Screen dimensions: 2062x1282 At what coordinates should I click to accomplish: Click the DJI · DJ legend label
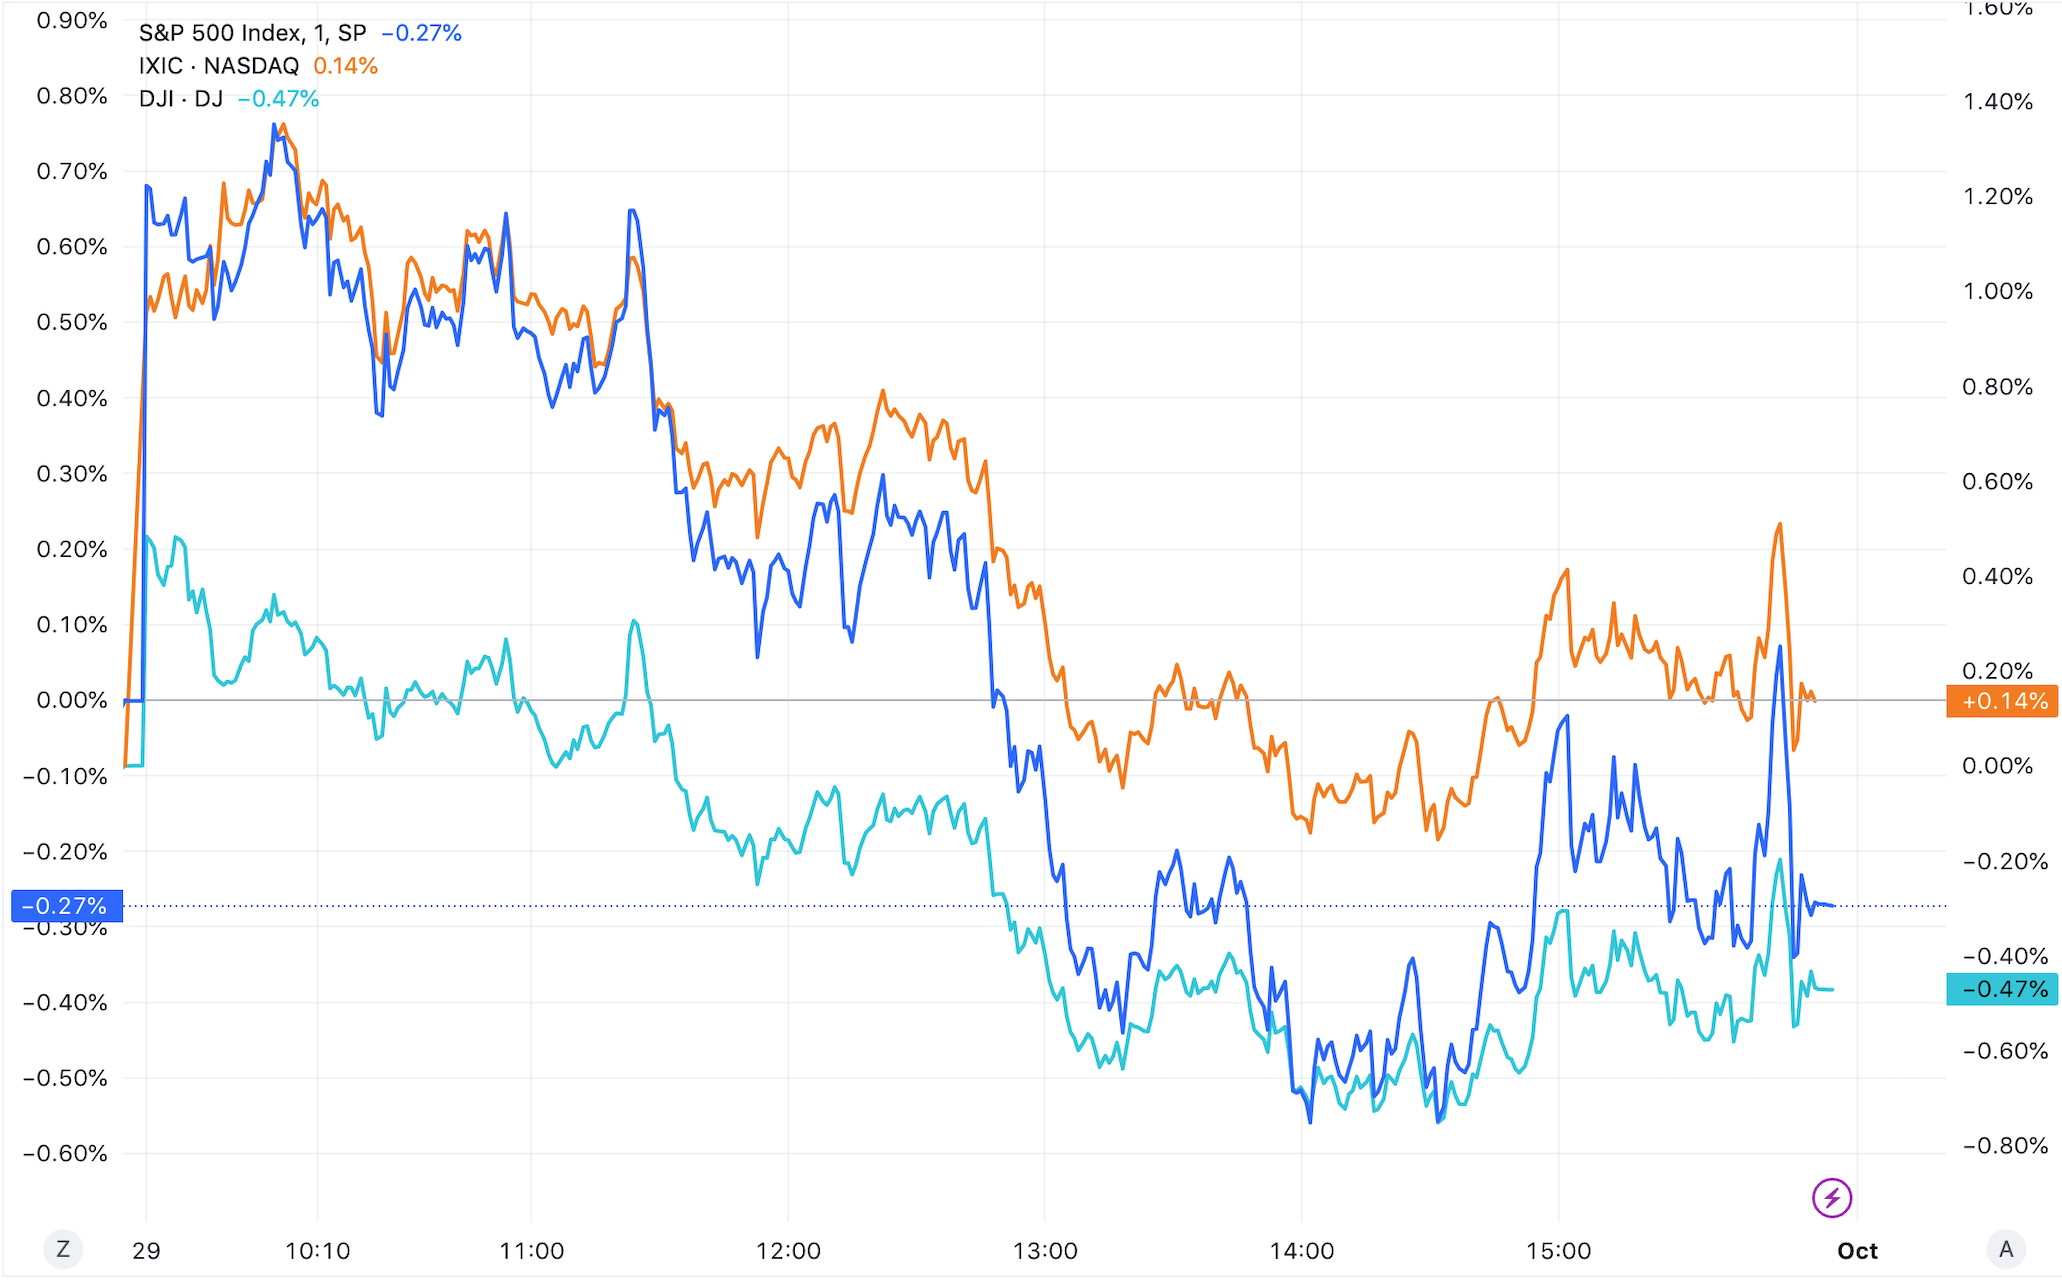tap(181, 99)
